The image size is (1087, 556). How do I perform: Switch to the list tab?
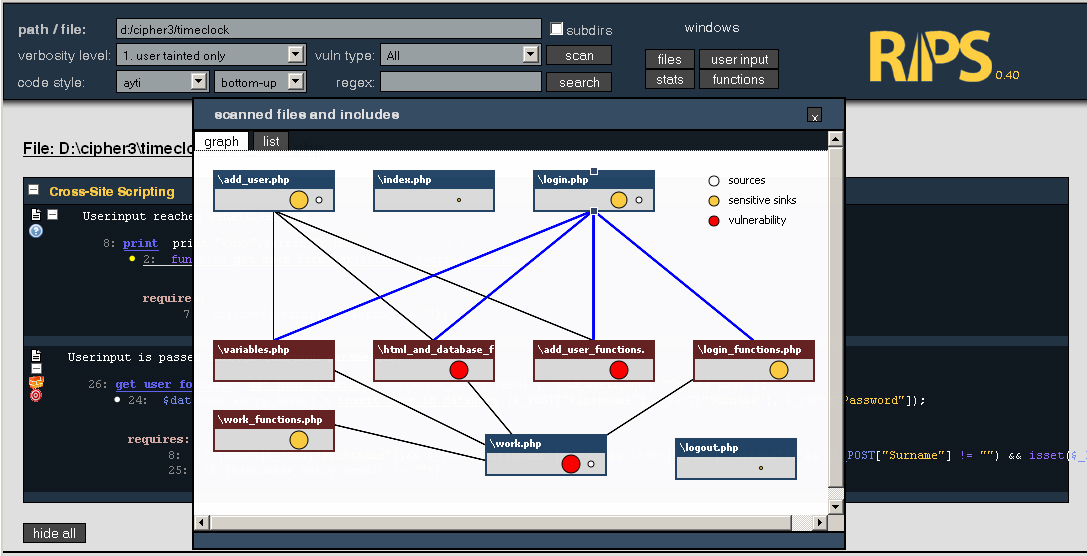tap(271, 141)
